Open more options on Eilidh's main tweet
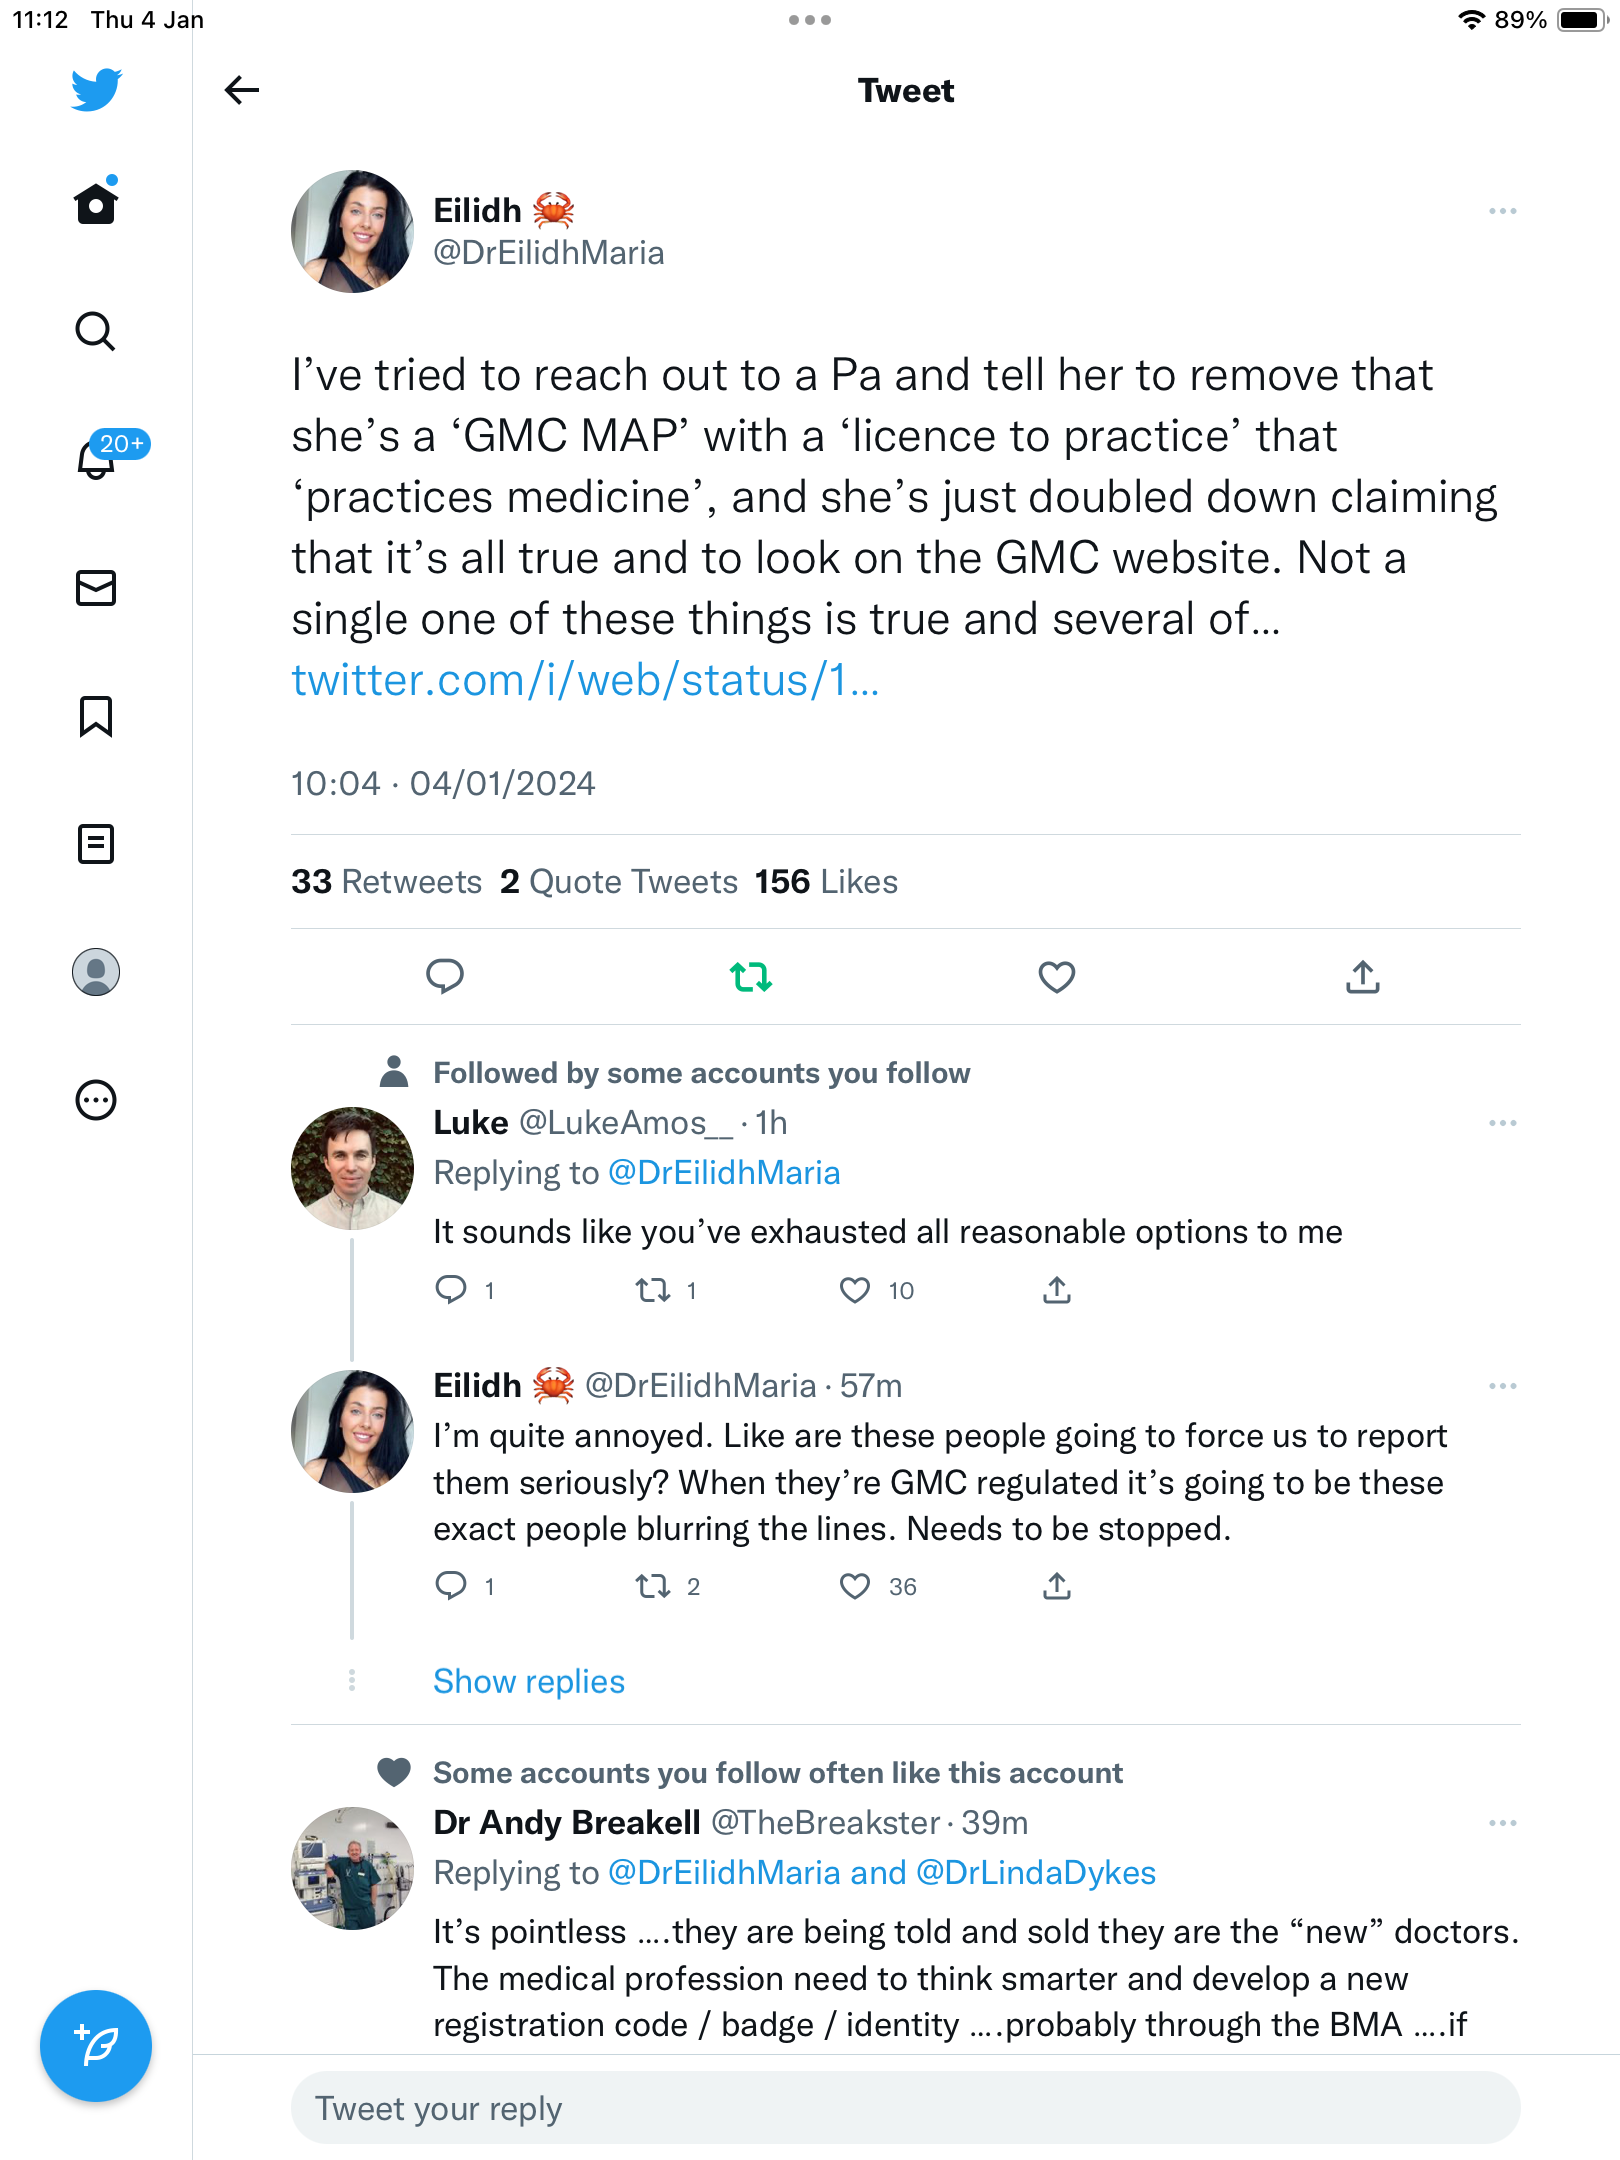1620x2160 pixels. tap(1502, 211)
